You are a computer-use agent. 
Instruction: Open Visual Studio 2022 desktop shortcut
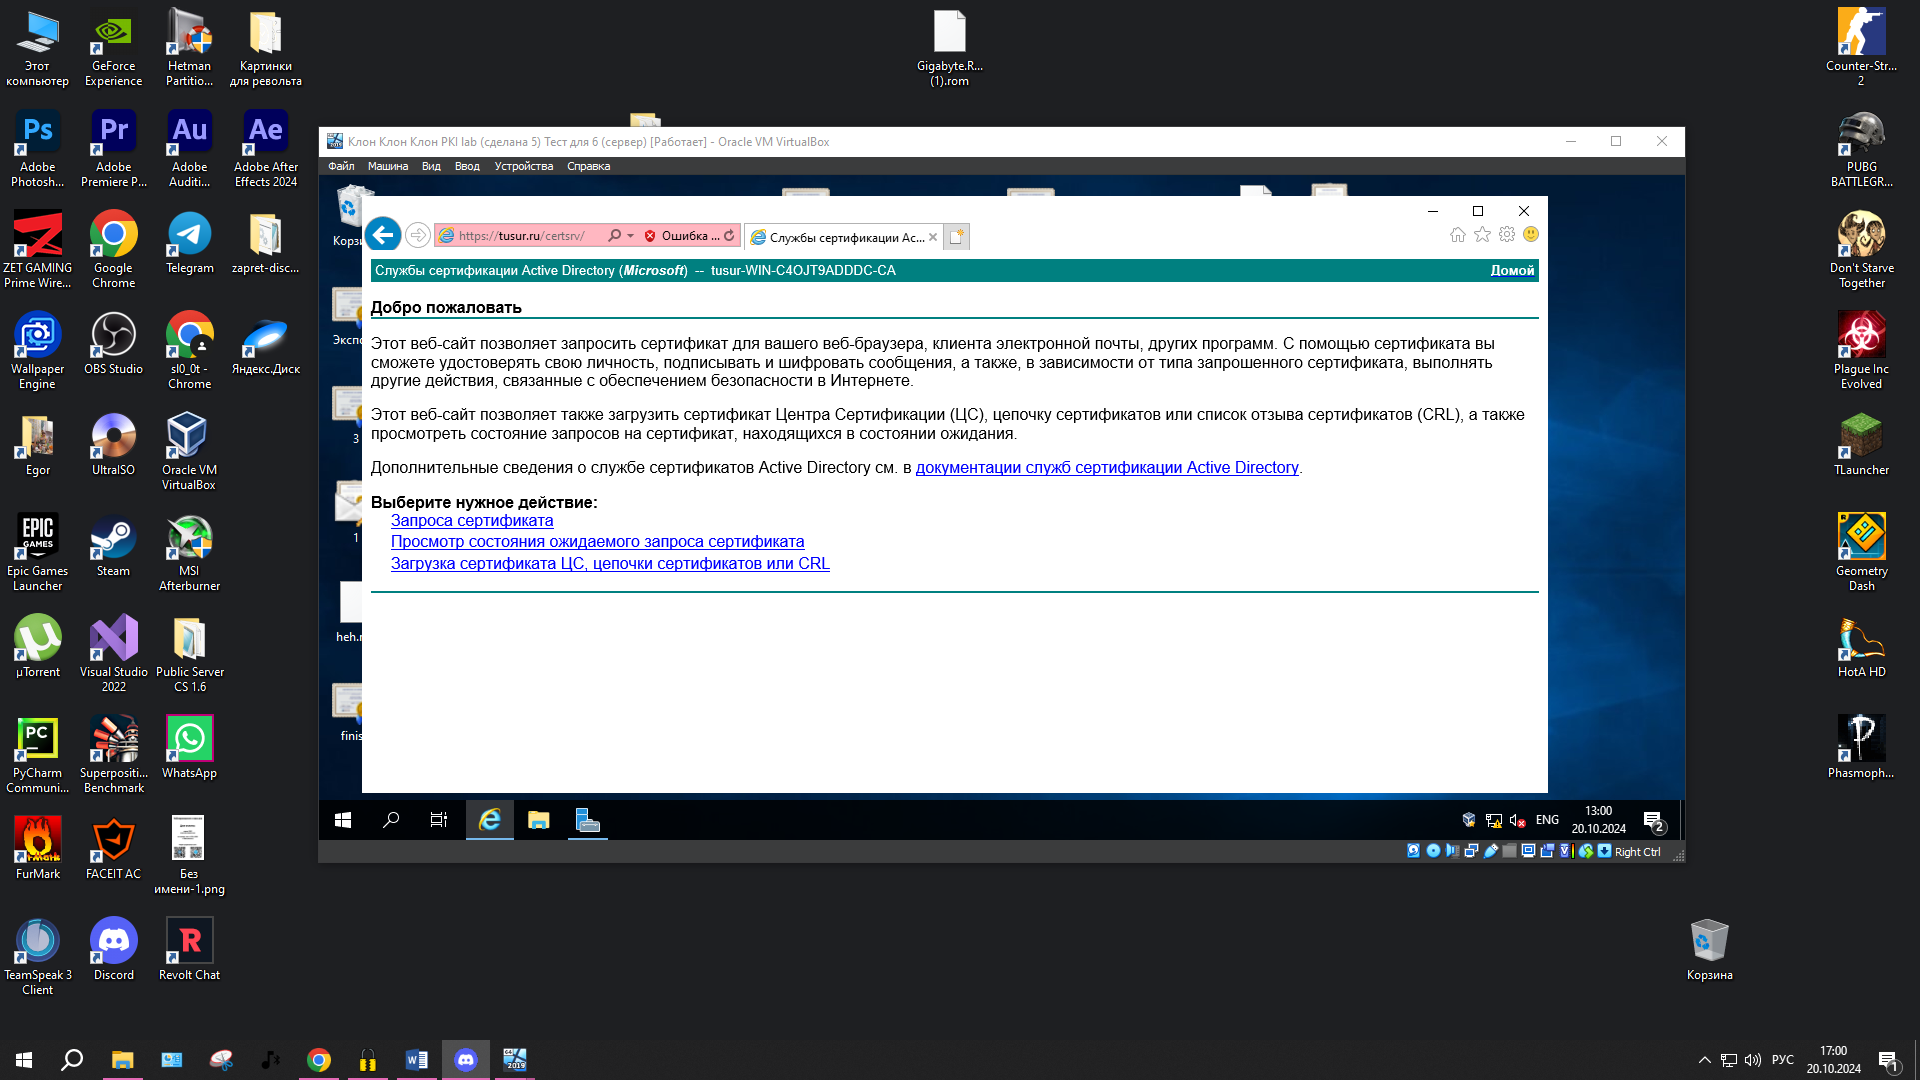point(113,653)
